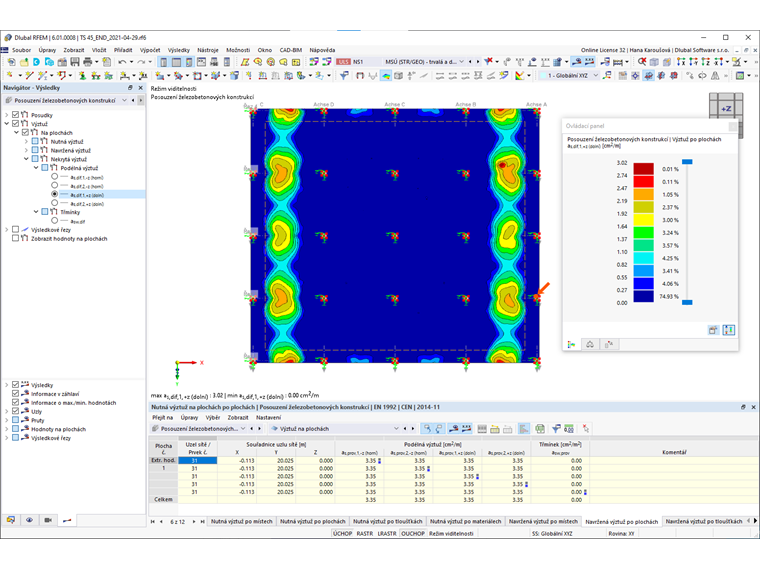Click the navigator data tab icon at bottom left
The height and width of the screenshot is (570, 760).
[11, 520]
